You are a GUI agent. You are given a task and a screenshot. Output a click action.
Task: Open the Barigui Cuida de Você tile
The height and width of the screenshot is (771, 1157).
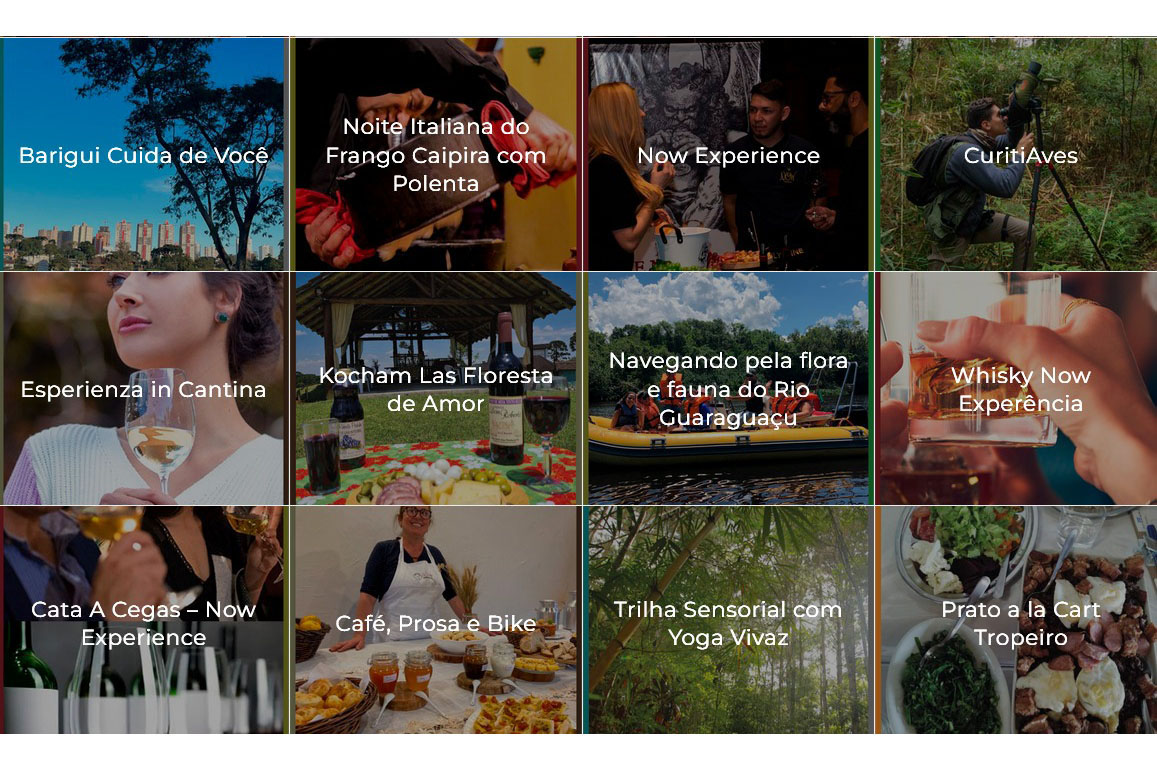point(144,154)
